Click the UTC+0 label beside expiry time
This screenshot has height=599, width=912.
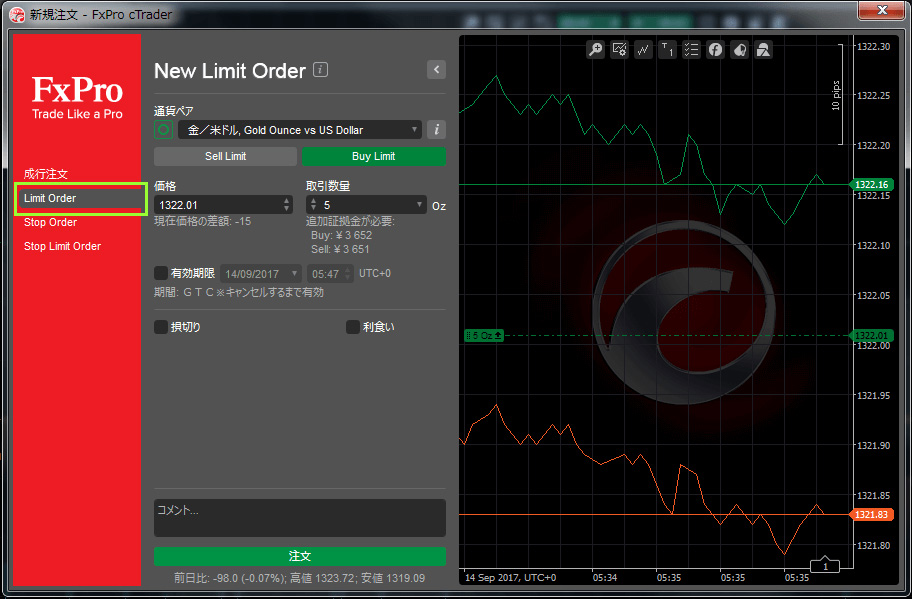375,273
